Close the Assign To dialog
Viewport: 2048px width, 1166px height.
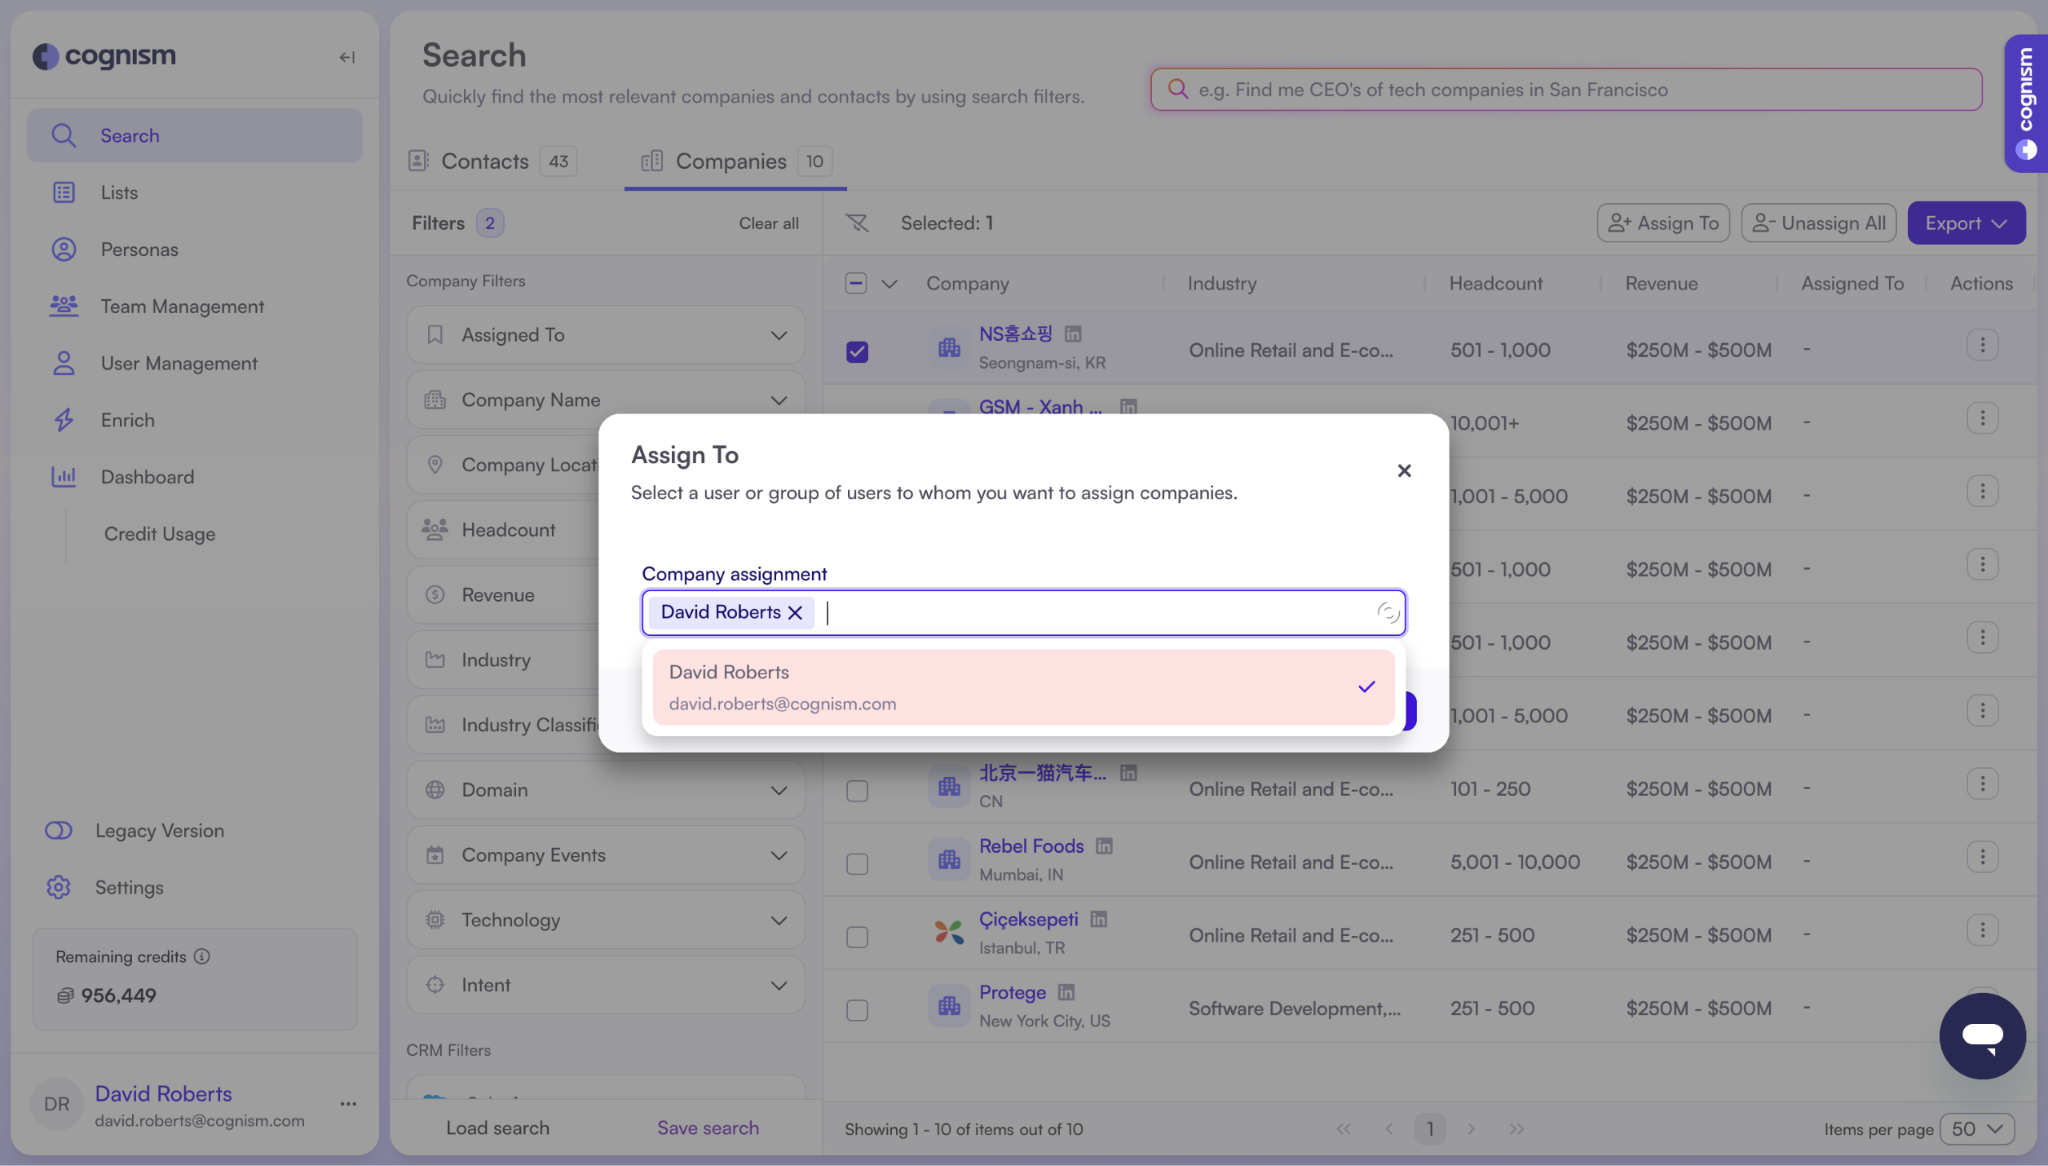pyautogui.click(x=1404, y=471)
